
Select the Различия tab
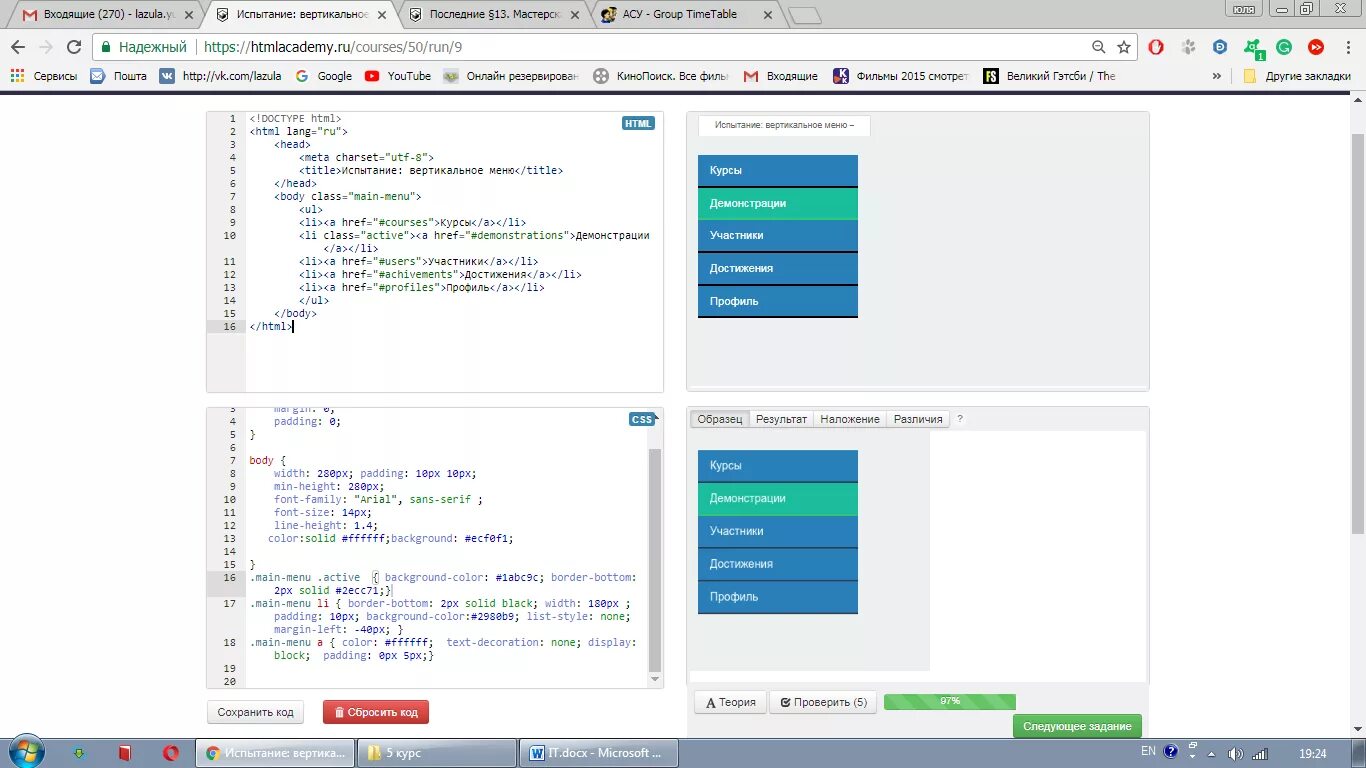pos(918,419)
